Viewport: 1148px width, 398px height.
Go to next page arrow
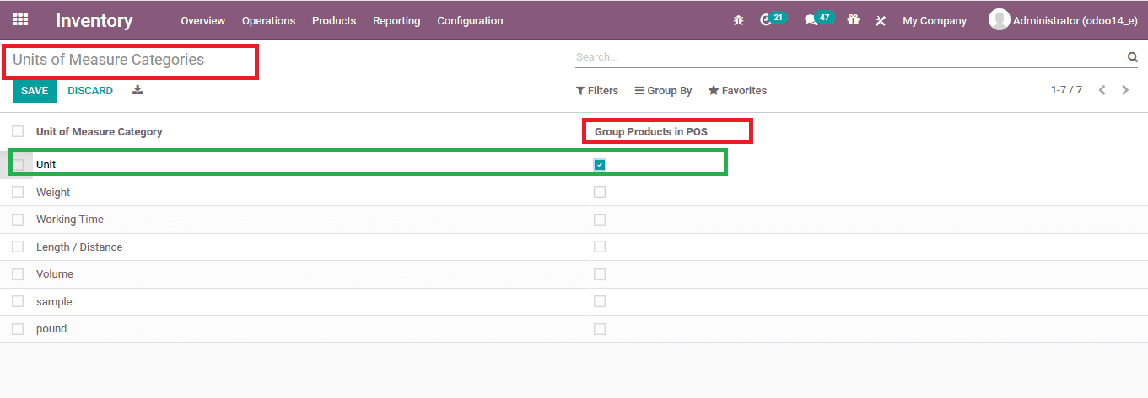click(x=1125, y=90)
